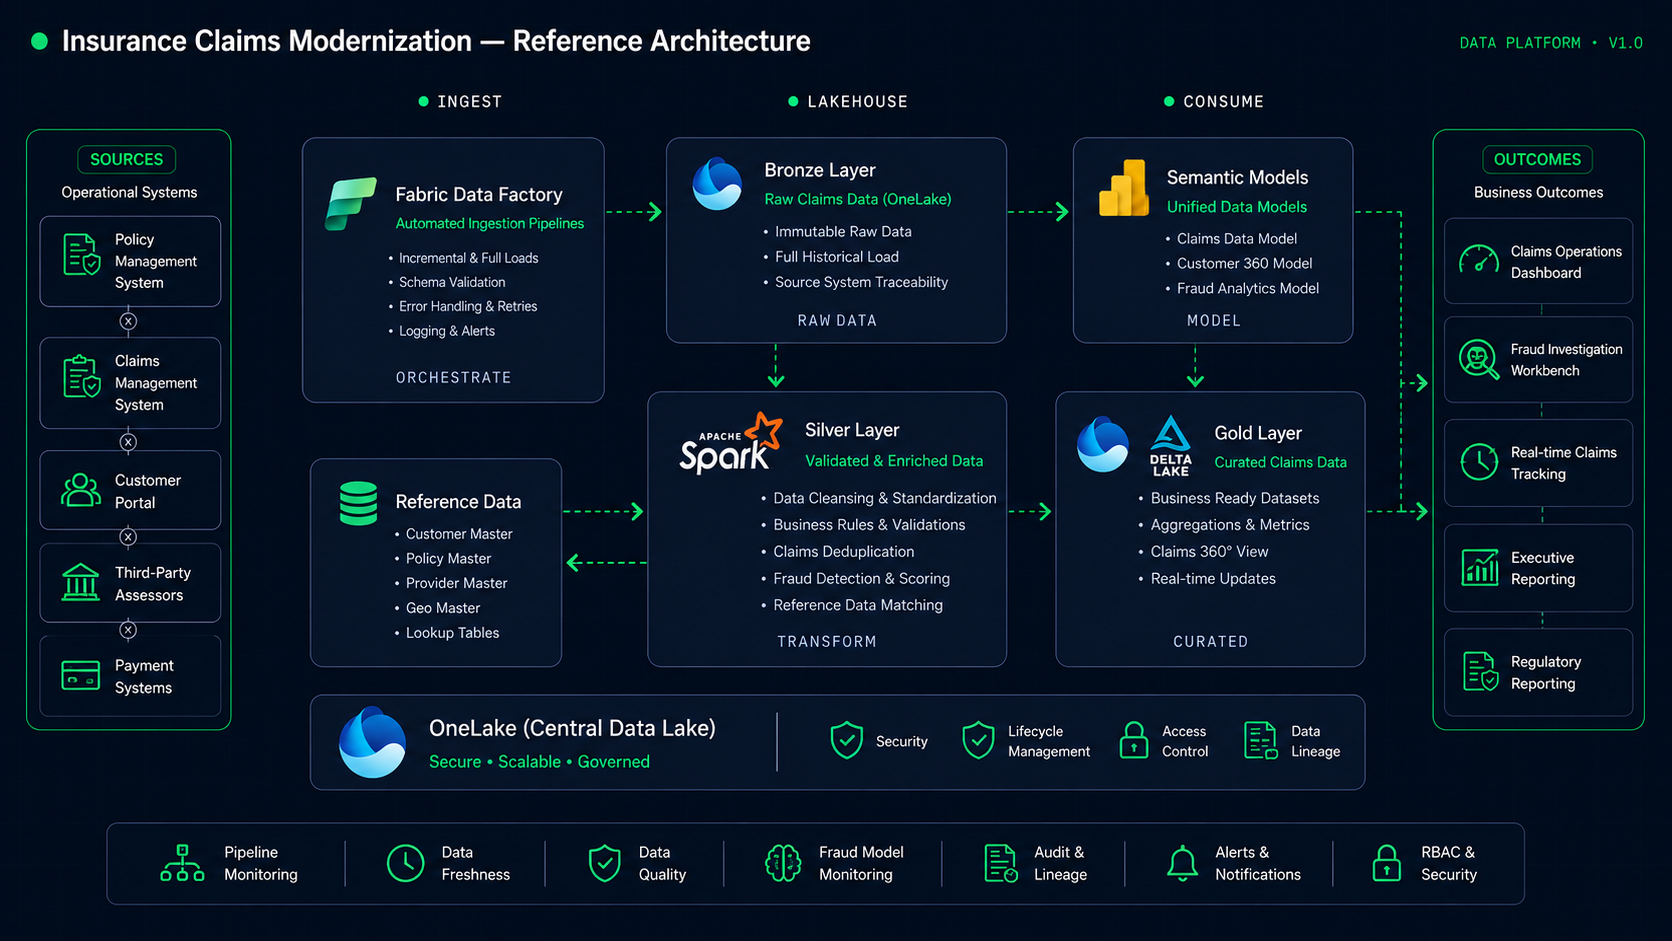Screen dimensions: 1672x941
Task: Click the "Schema Validation" bullet
Action: 452,282
